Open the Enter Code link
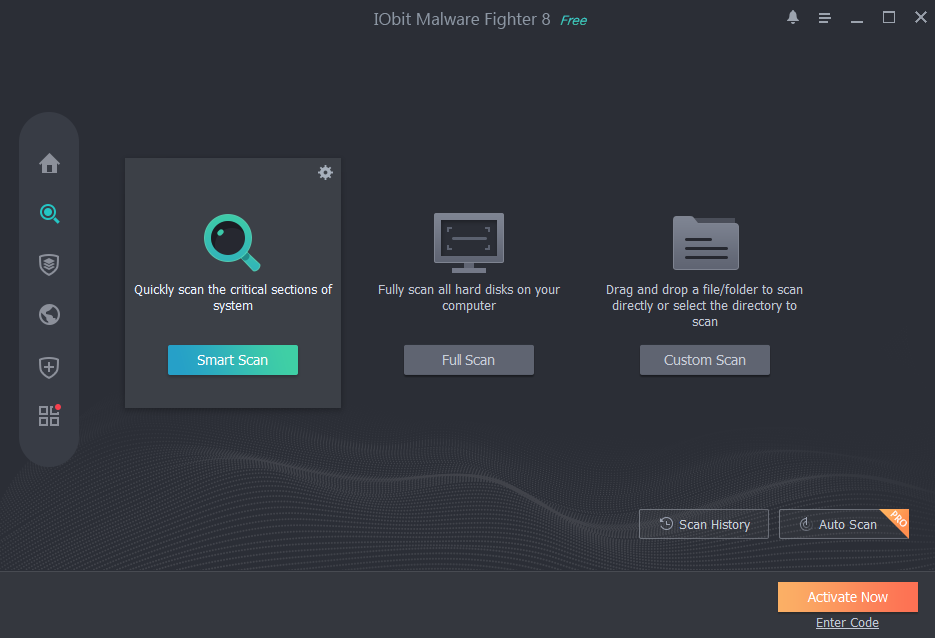This screenshot has width=935, height=638. pos(847,622)
